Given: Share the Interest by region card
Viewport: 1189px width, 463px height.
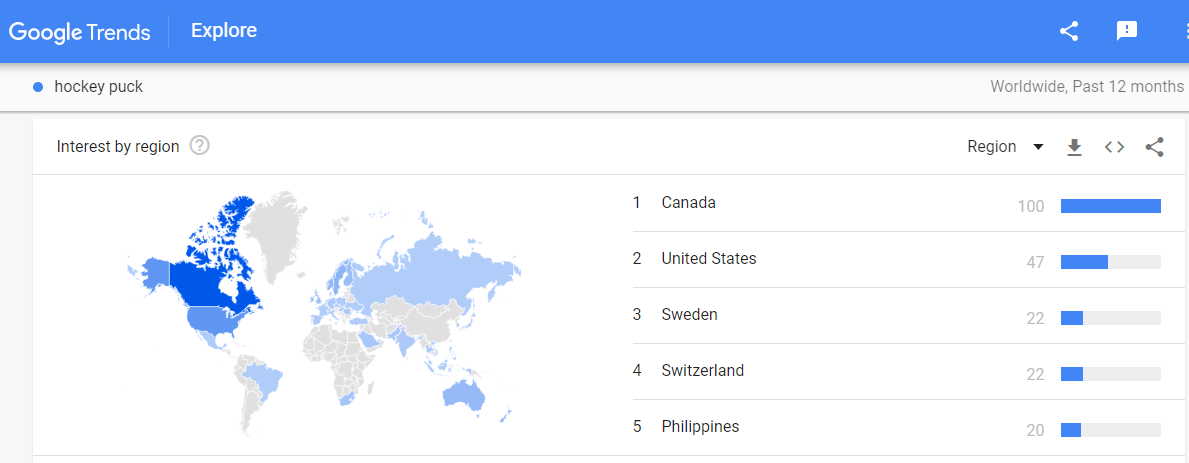Looking at the screenshot, I should (x=1154, y=147).
